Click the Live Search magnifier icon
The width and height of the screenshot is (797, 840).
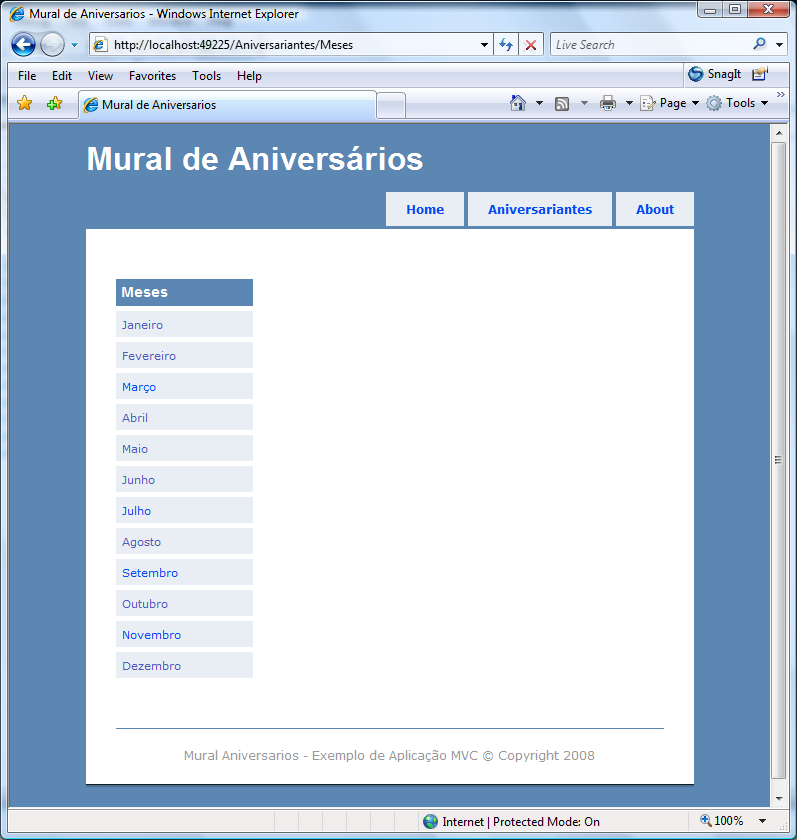[x=760, y=45]
